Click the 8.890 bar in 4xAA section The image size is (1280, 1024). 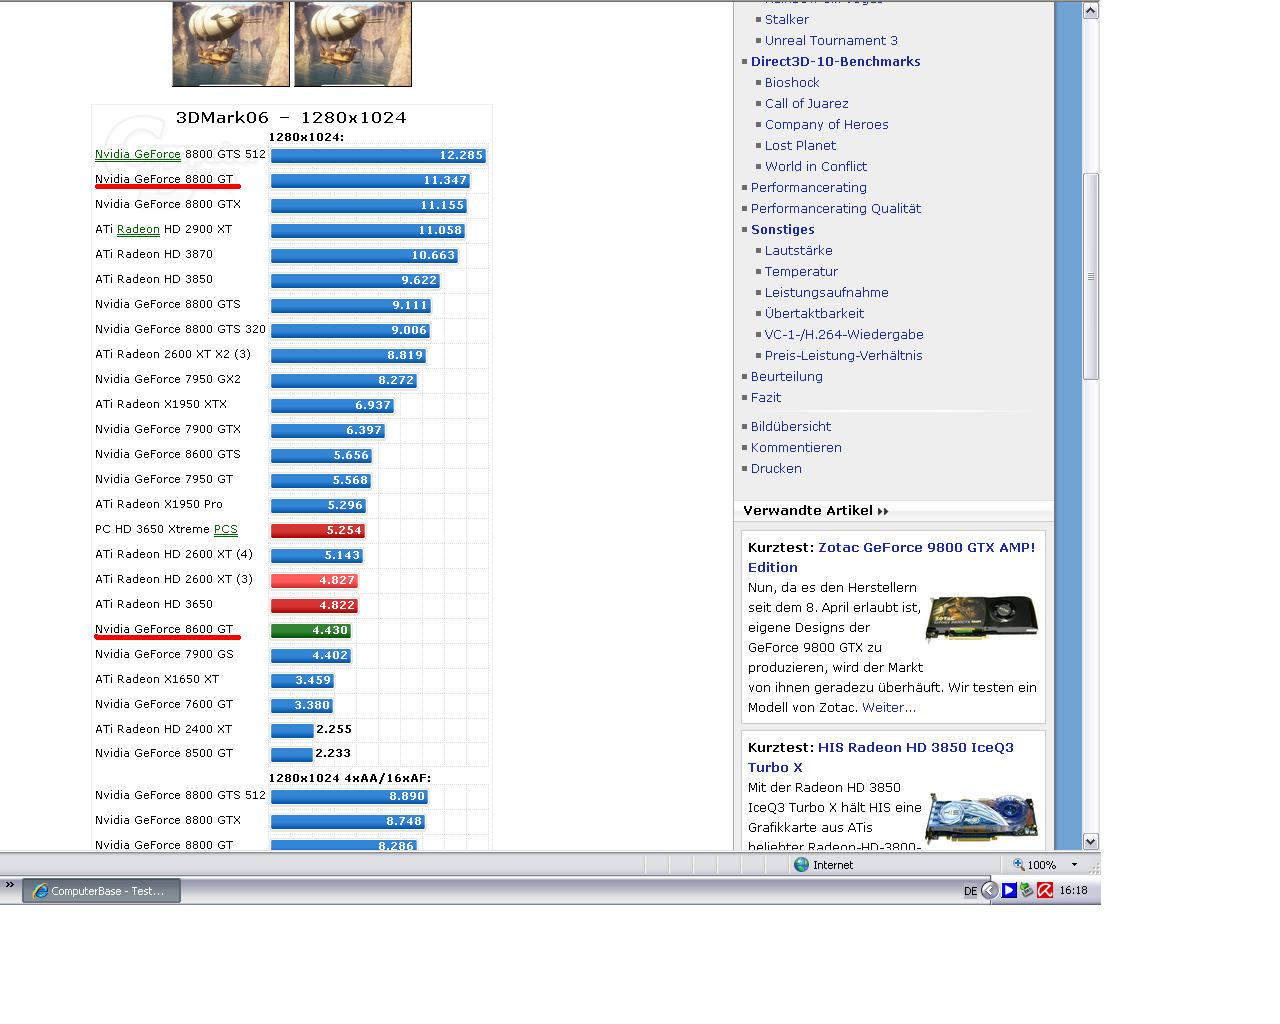click(x=349, y=796)
